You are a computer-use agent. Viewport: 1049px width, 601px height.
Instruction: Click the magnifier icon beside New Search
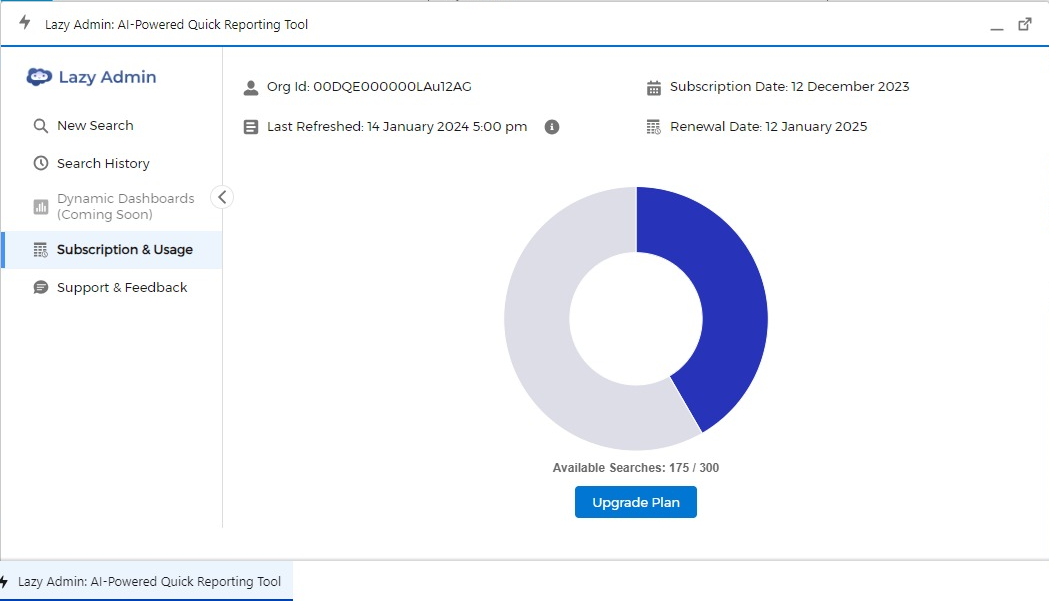tap(41, 126)
